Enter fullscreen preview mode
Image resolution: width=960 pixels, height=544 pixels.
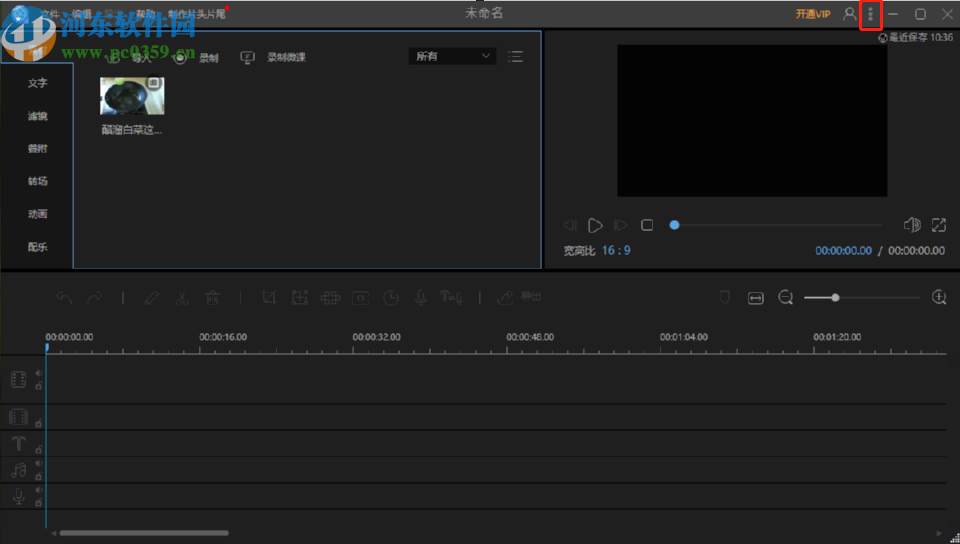click(939, 225)
